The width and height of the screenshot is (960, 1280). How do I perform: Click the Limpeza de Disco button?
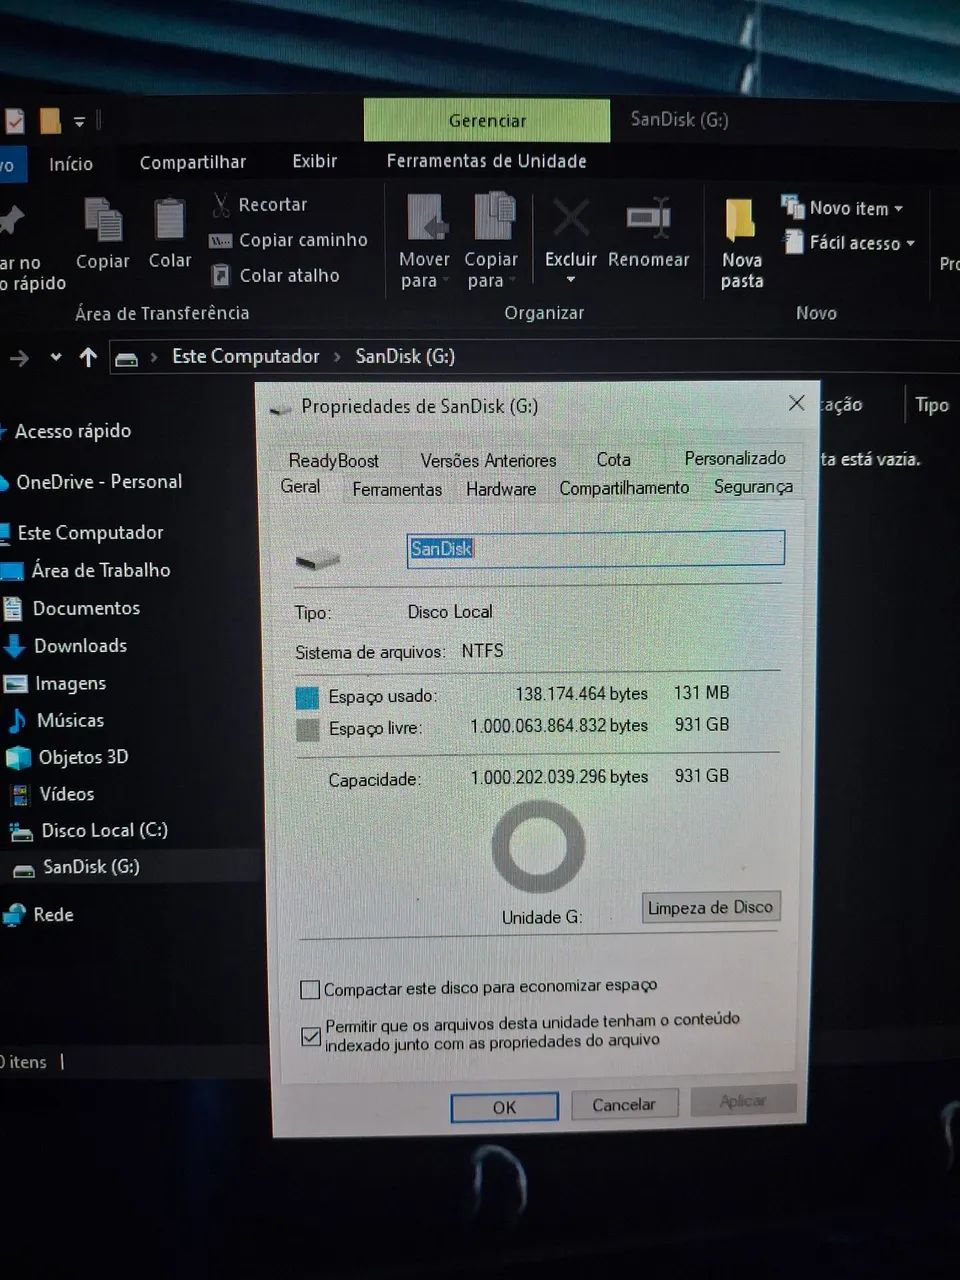(710, 908)
